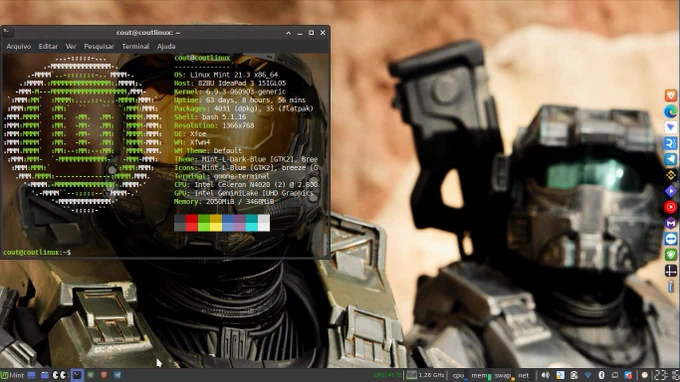Click the 'Memory: 2050MiB / 3468MiB' line

[224, 202]
